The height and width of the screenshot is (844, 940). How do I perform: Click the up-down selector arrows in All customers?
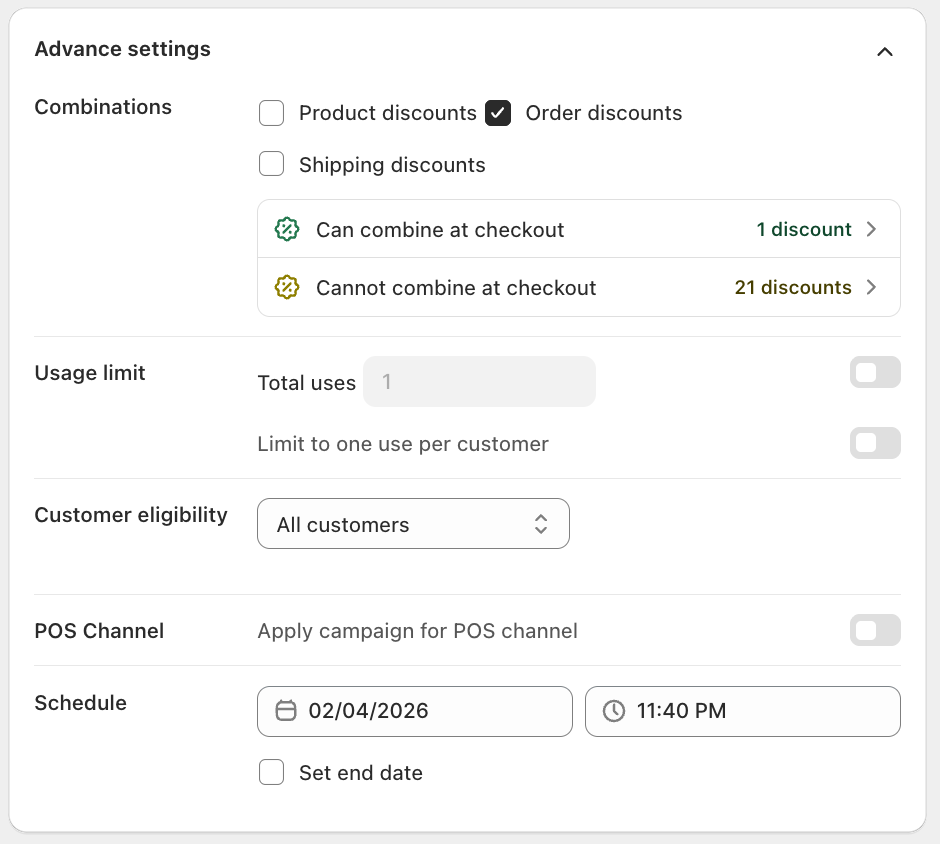coord(541,524)
